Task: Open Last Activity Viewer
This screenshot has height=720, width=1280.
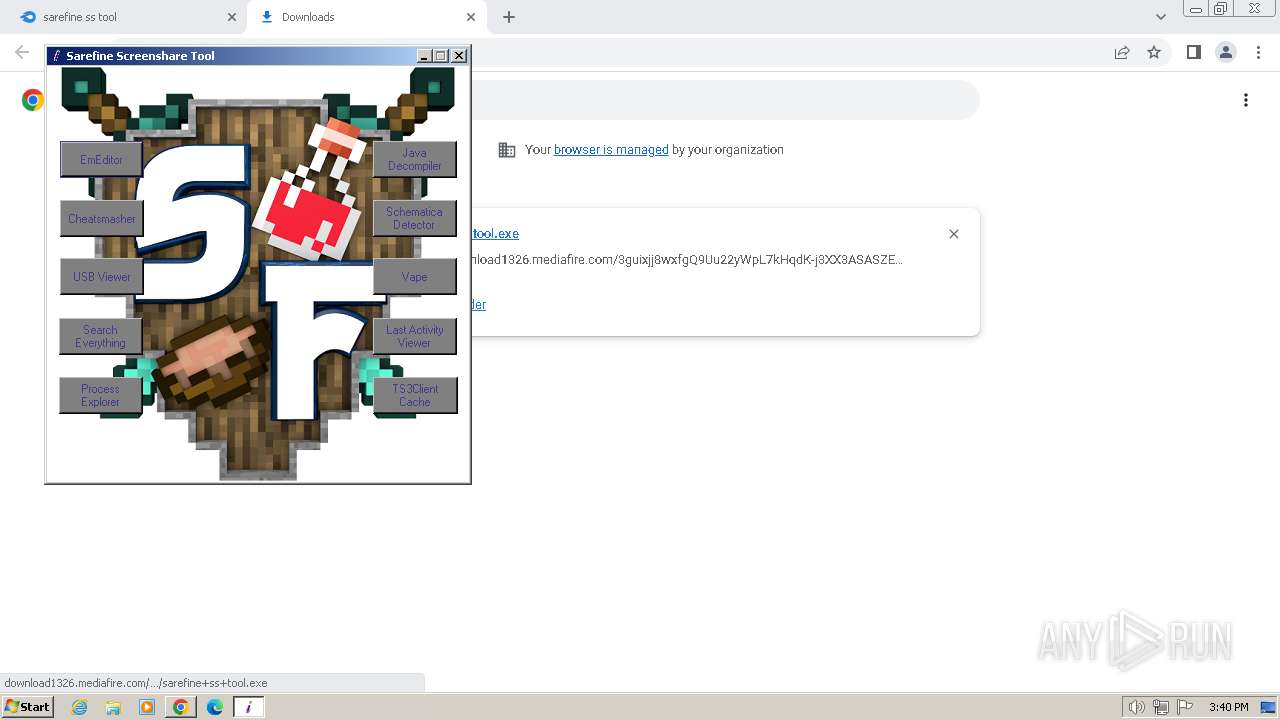Action: click(415, 336)
